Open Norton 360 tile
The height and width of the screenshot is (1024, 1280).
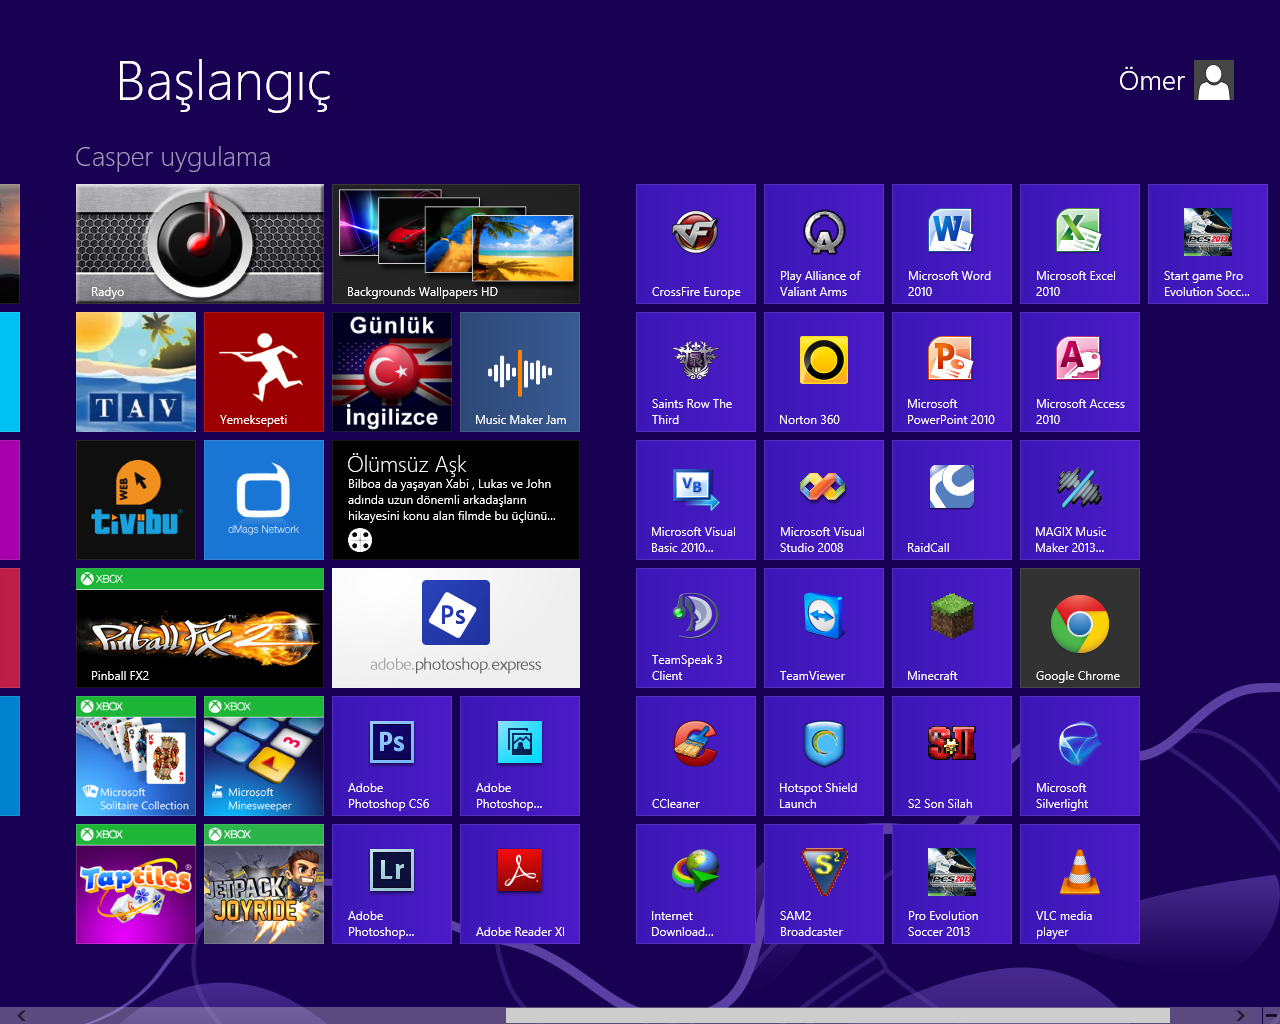tap(824, 372)
